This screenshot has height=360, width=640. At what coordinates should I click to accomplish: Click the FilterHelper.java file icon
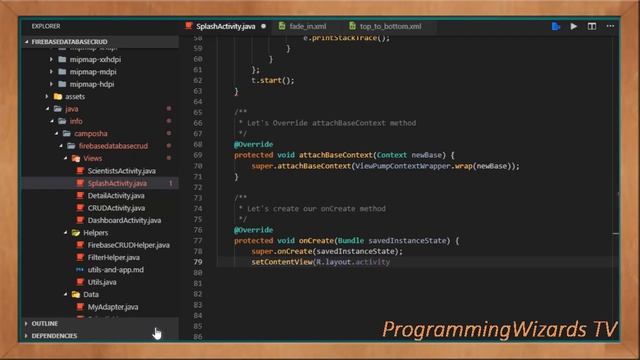tap(80, 257)
